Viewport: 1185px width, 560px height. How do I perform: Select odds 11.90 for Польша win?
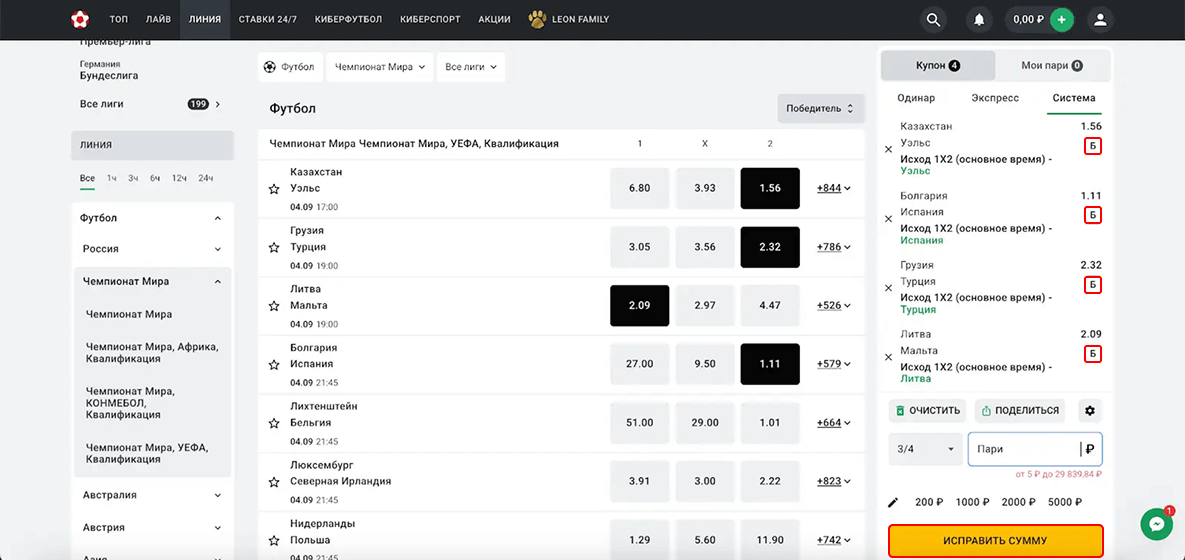pos(770,540)
